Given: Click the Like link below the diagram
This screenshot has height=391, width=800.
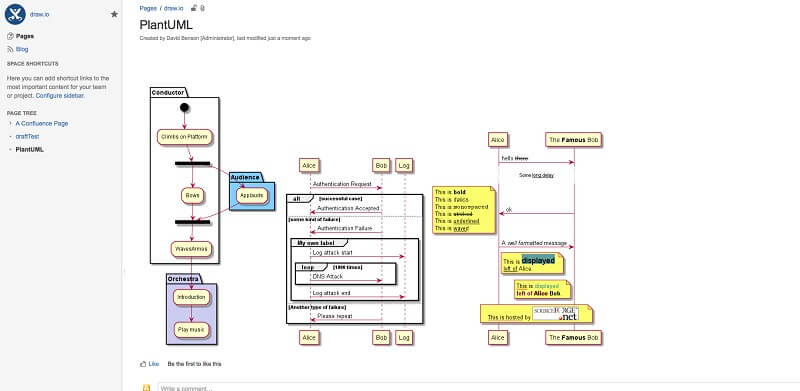Looking at the screenshot, I should click(x=154, y=364).
